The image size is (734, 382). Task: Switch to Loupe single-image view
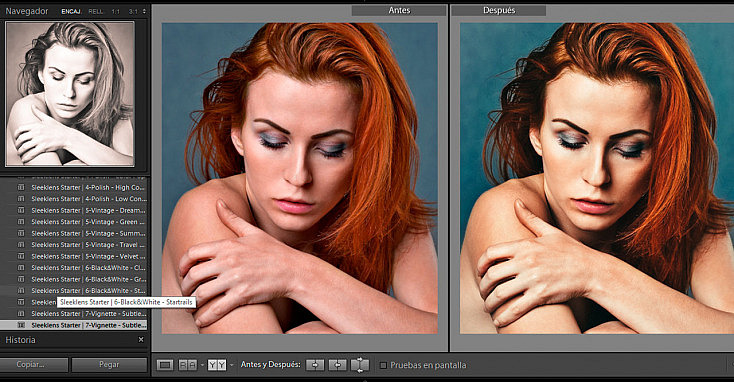pos(165,365)
